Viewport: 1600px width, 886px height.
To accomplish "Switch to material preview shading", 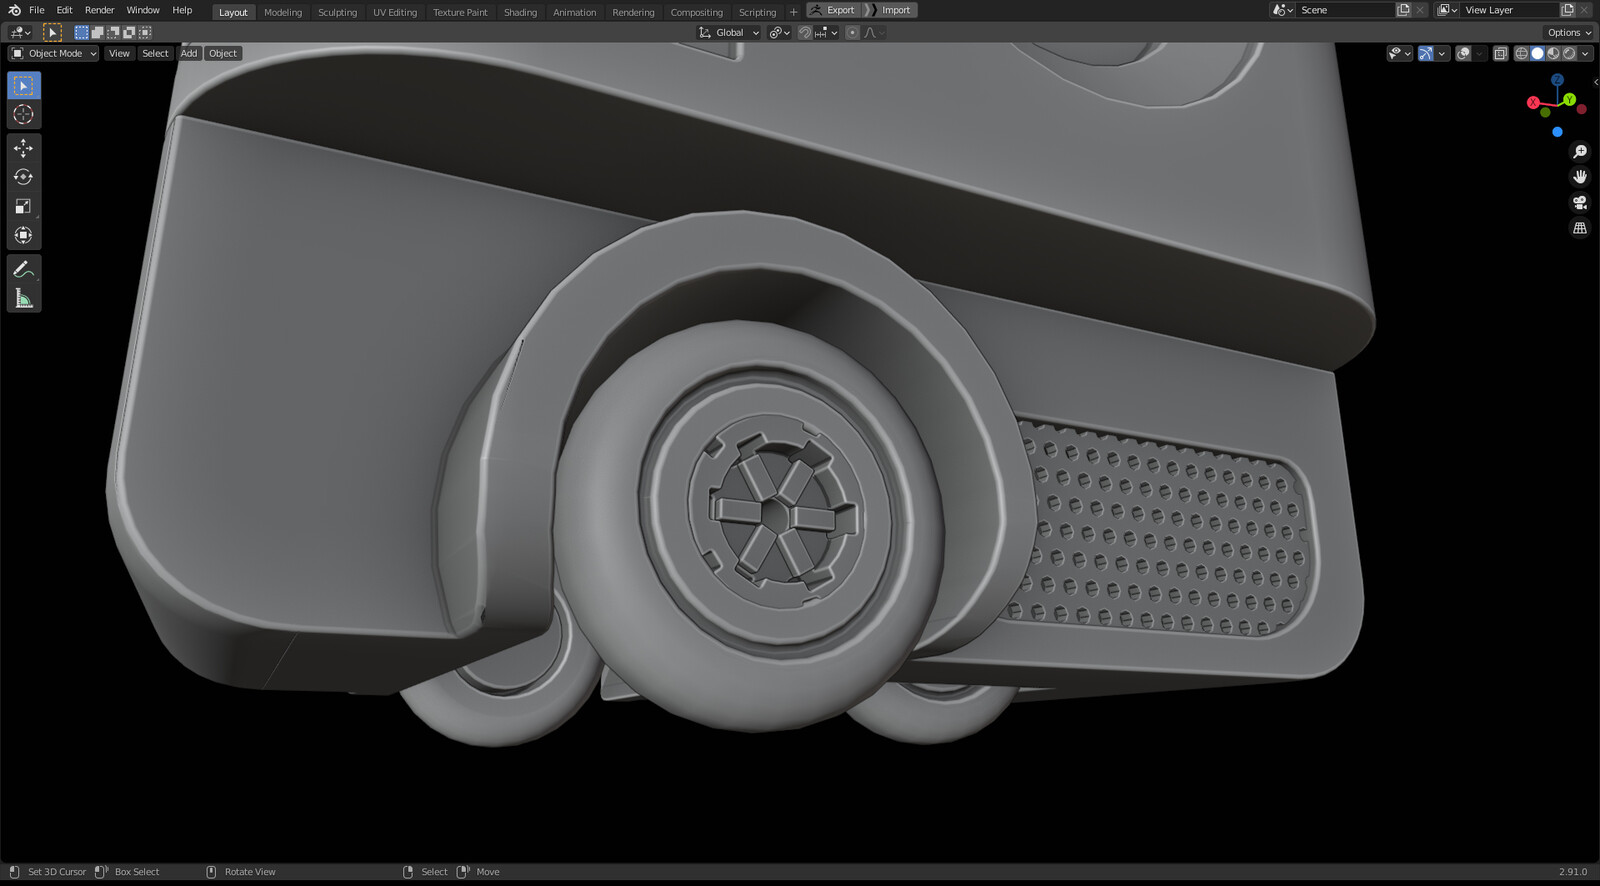I will click(1553, 54).
